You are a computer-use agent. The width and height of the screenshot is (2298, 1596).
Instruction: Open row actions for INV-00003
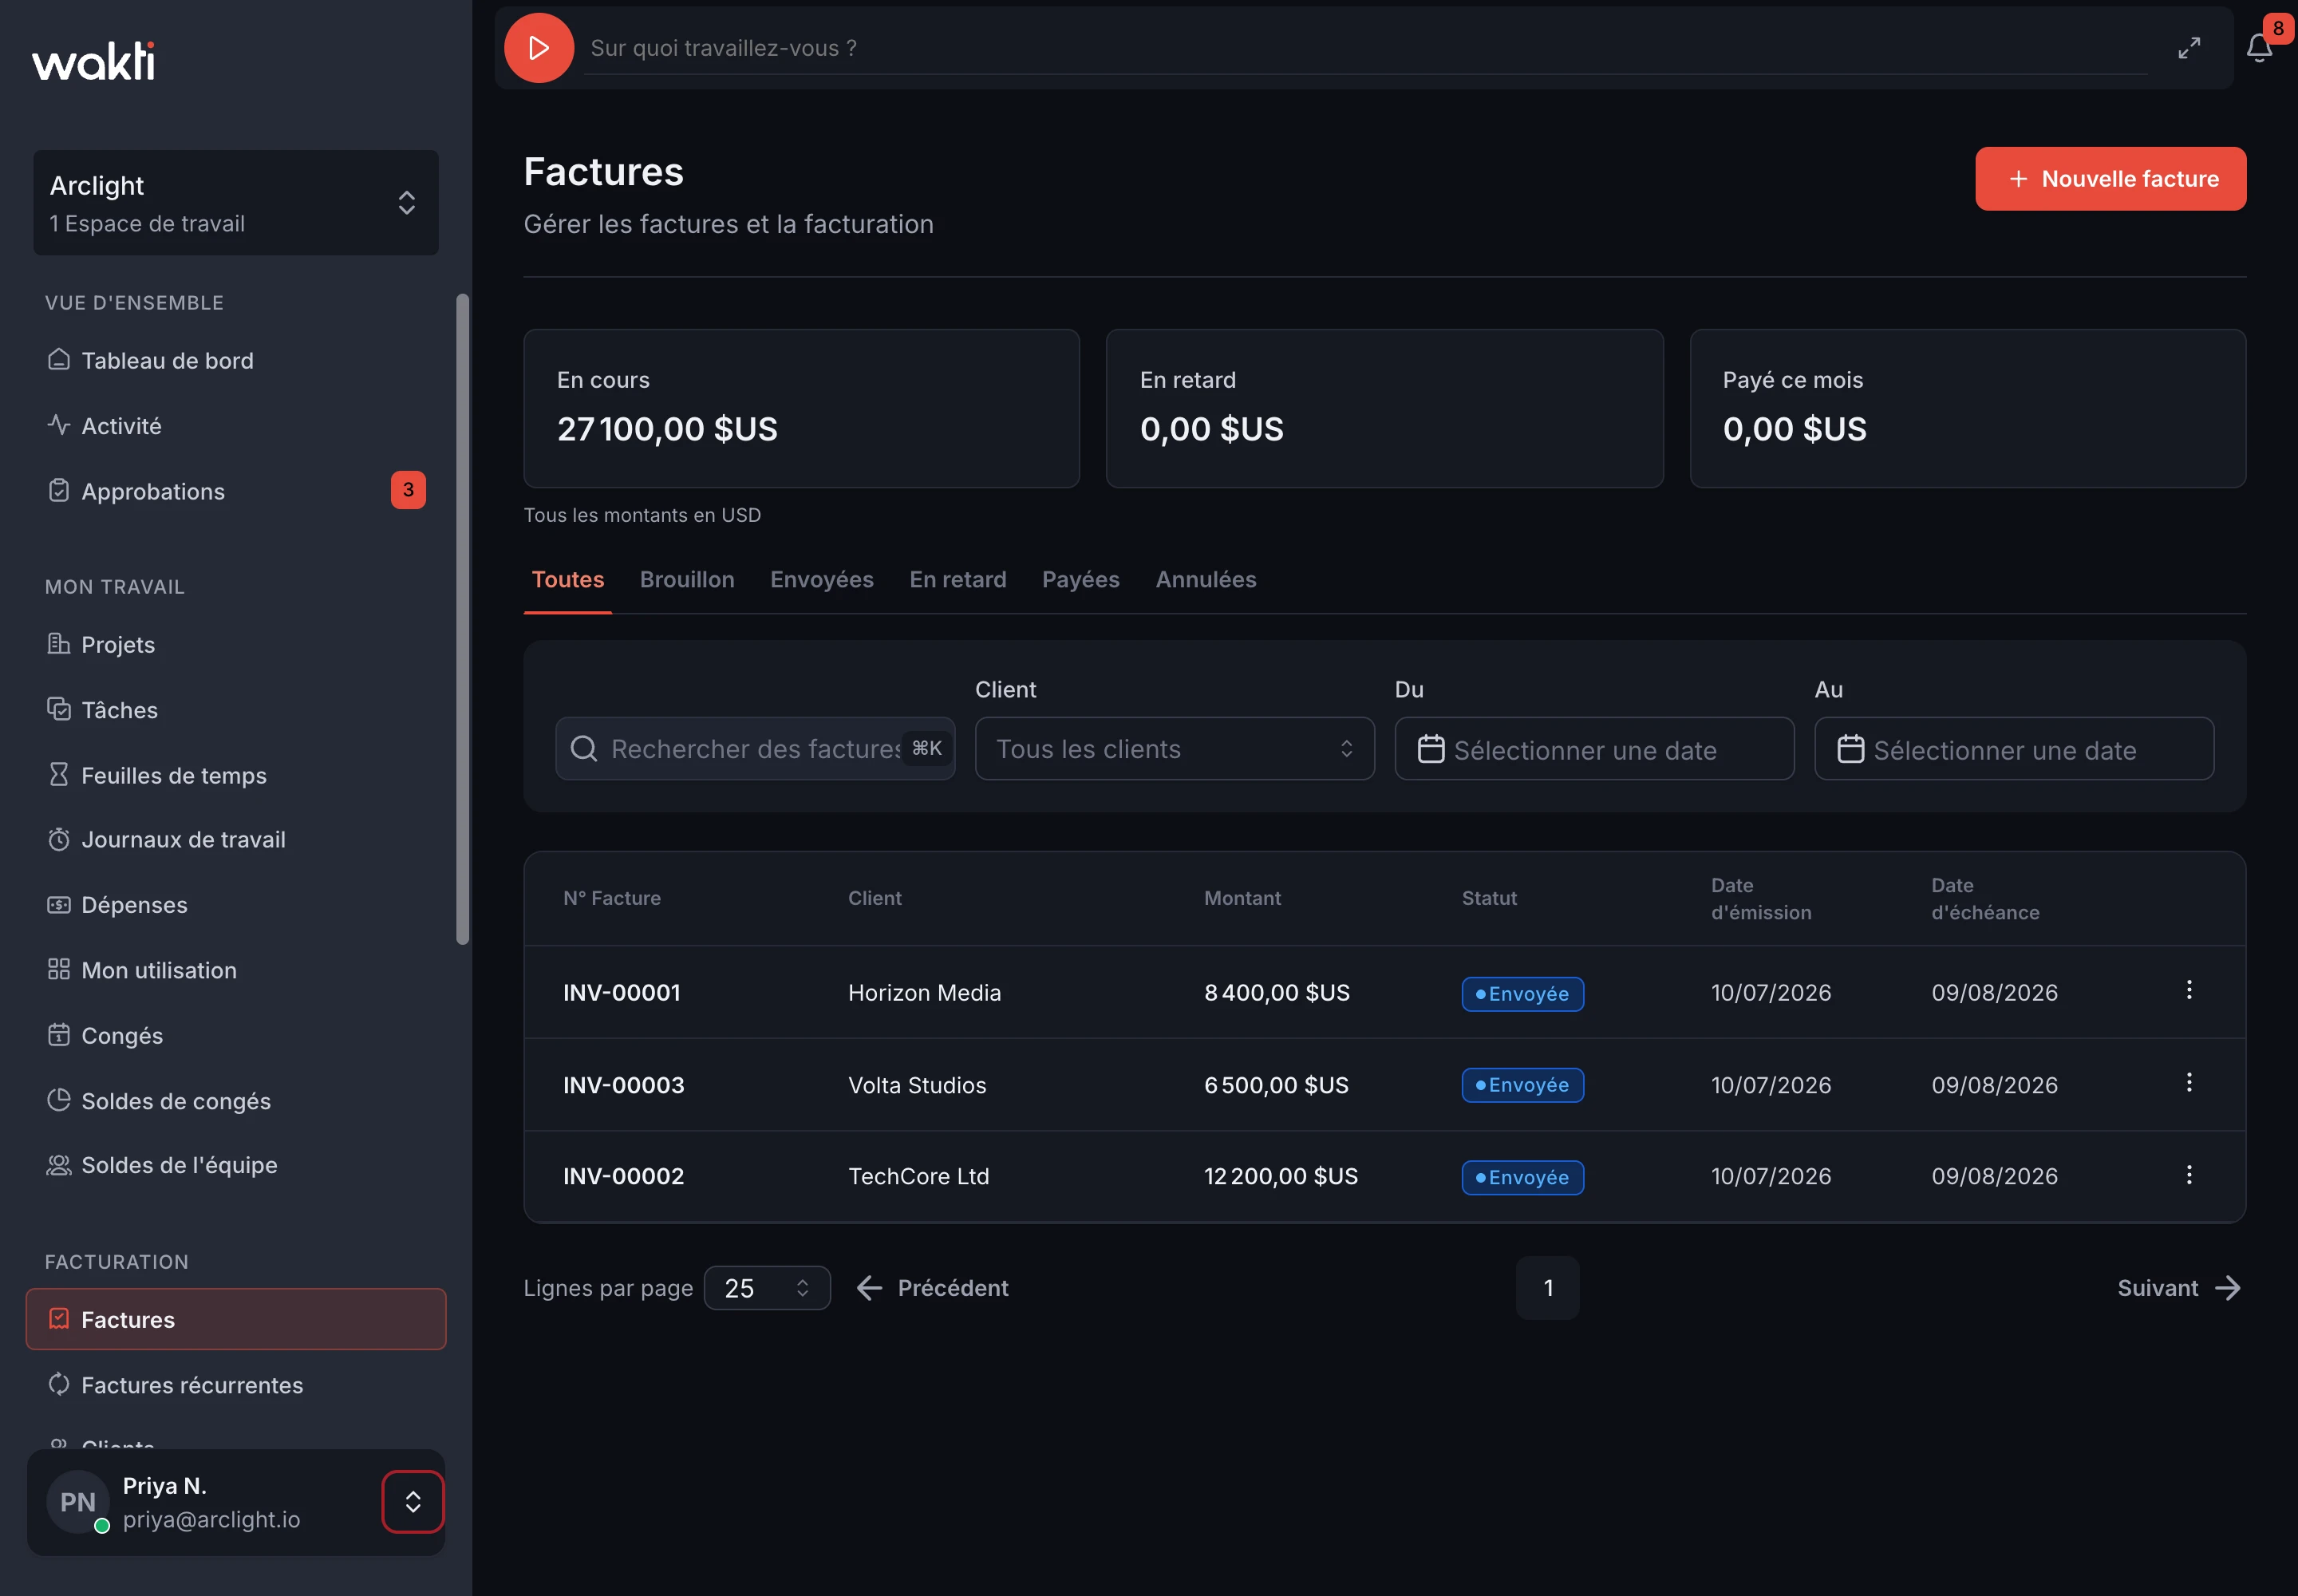tap(2189, 1083)
